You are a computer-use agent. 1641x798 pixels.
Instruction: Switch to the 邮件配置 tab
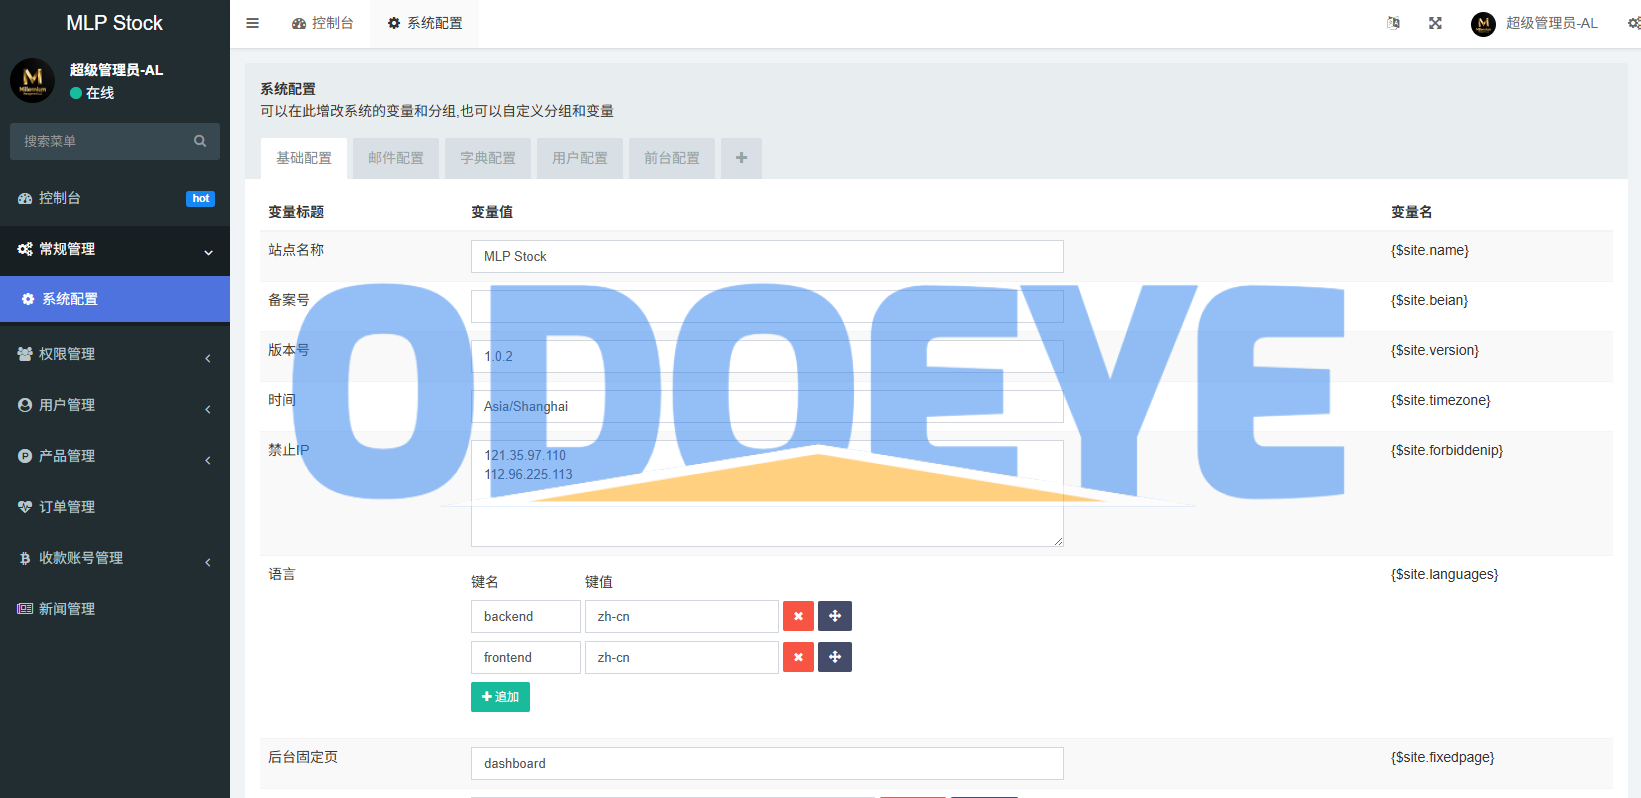click(x=396, y=158)
